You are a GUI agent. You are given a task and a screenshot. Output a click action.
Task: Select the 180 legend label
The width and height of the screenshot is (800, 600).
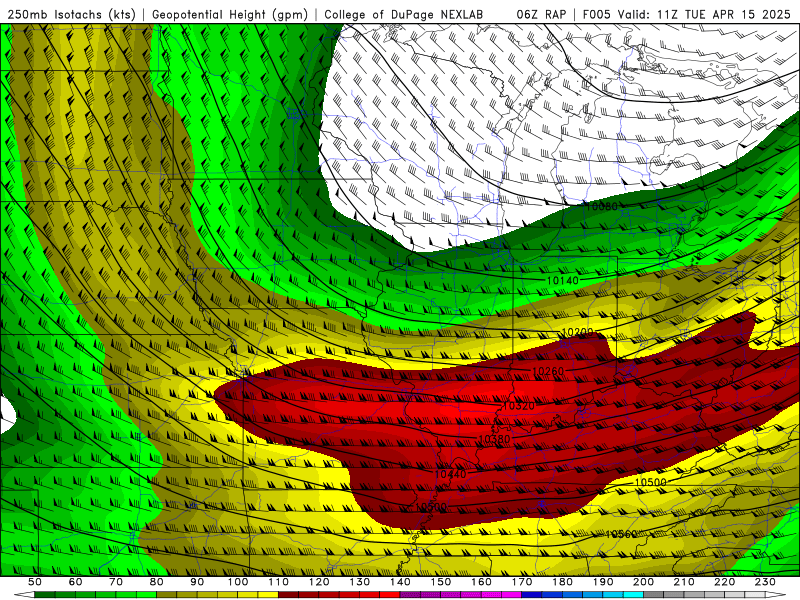click(x=562, y=582)
